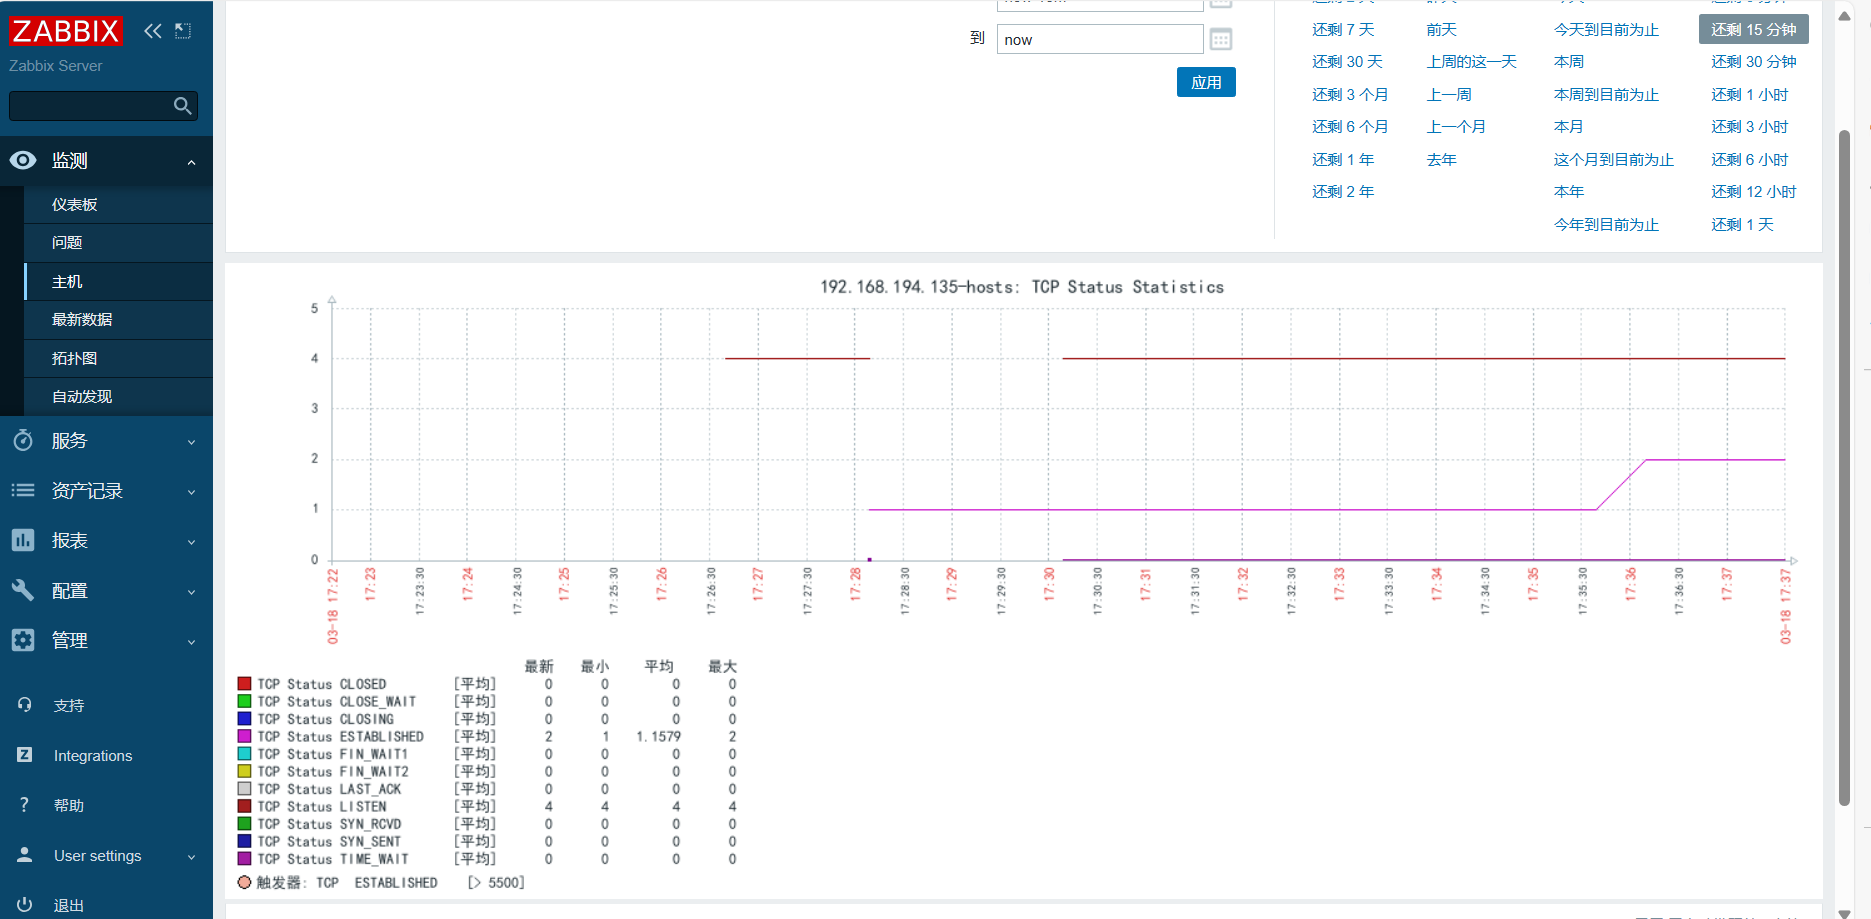Click the Z icon for Integrations

point(25,755)
